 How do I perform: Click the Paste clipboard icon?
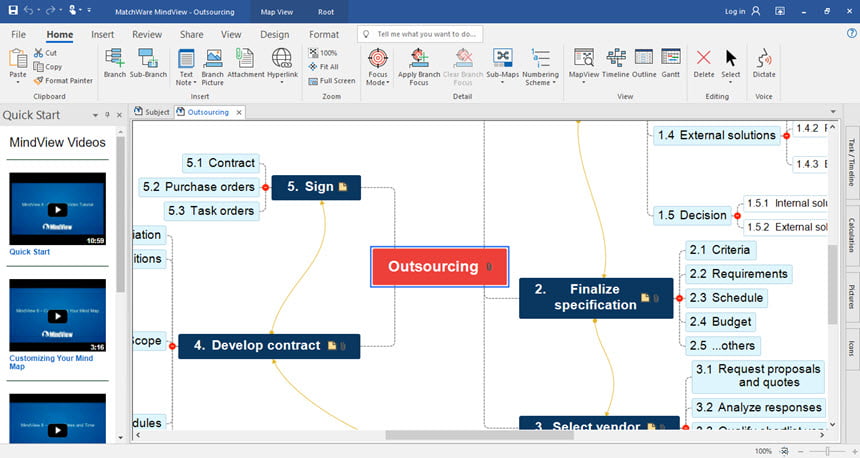[x=18, y=58]
